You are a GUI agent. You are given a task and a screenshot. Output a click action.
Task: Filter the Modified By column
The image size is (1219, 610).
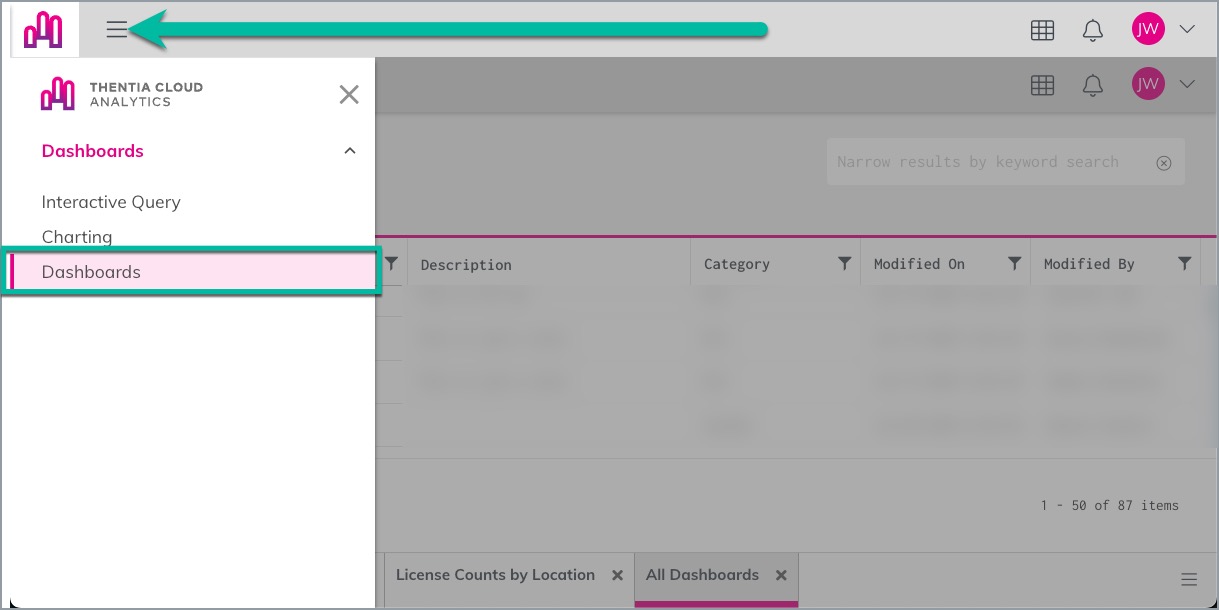click(x=1185, y=264)
